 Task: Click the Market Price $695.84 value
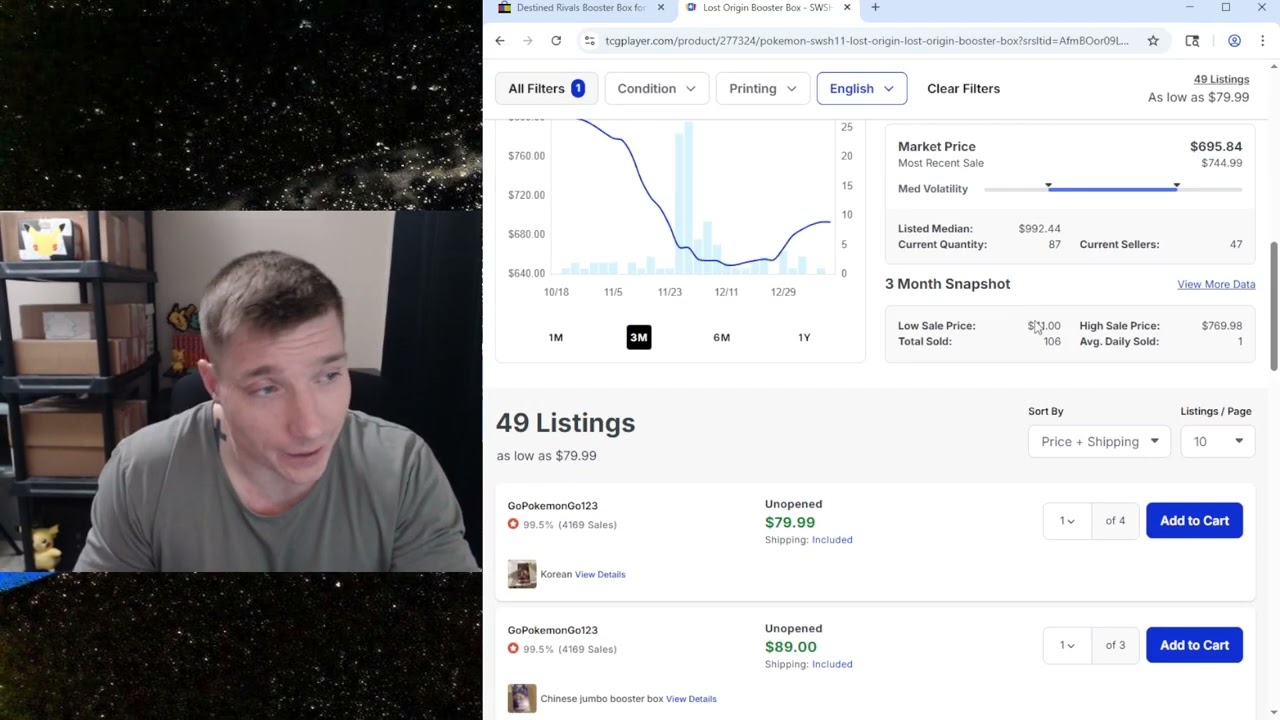(1216, 146)
